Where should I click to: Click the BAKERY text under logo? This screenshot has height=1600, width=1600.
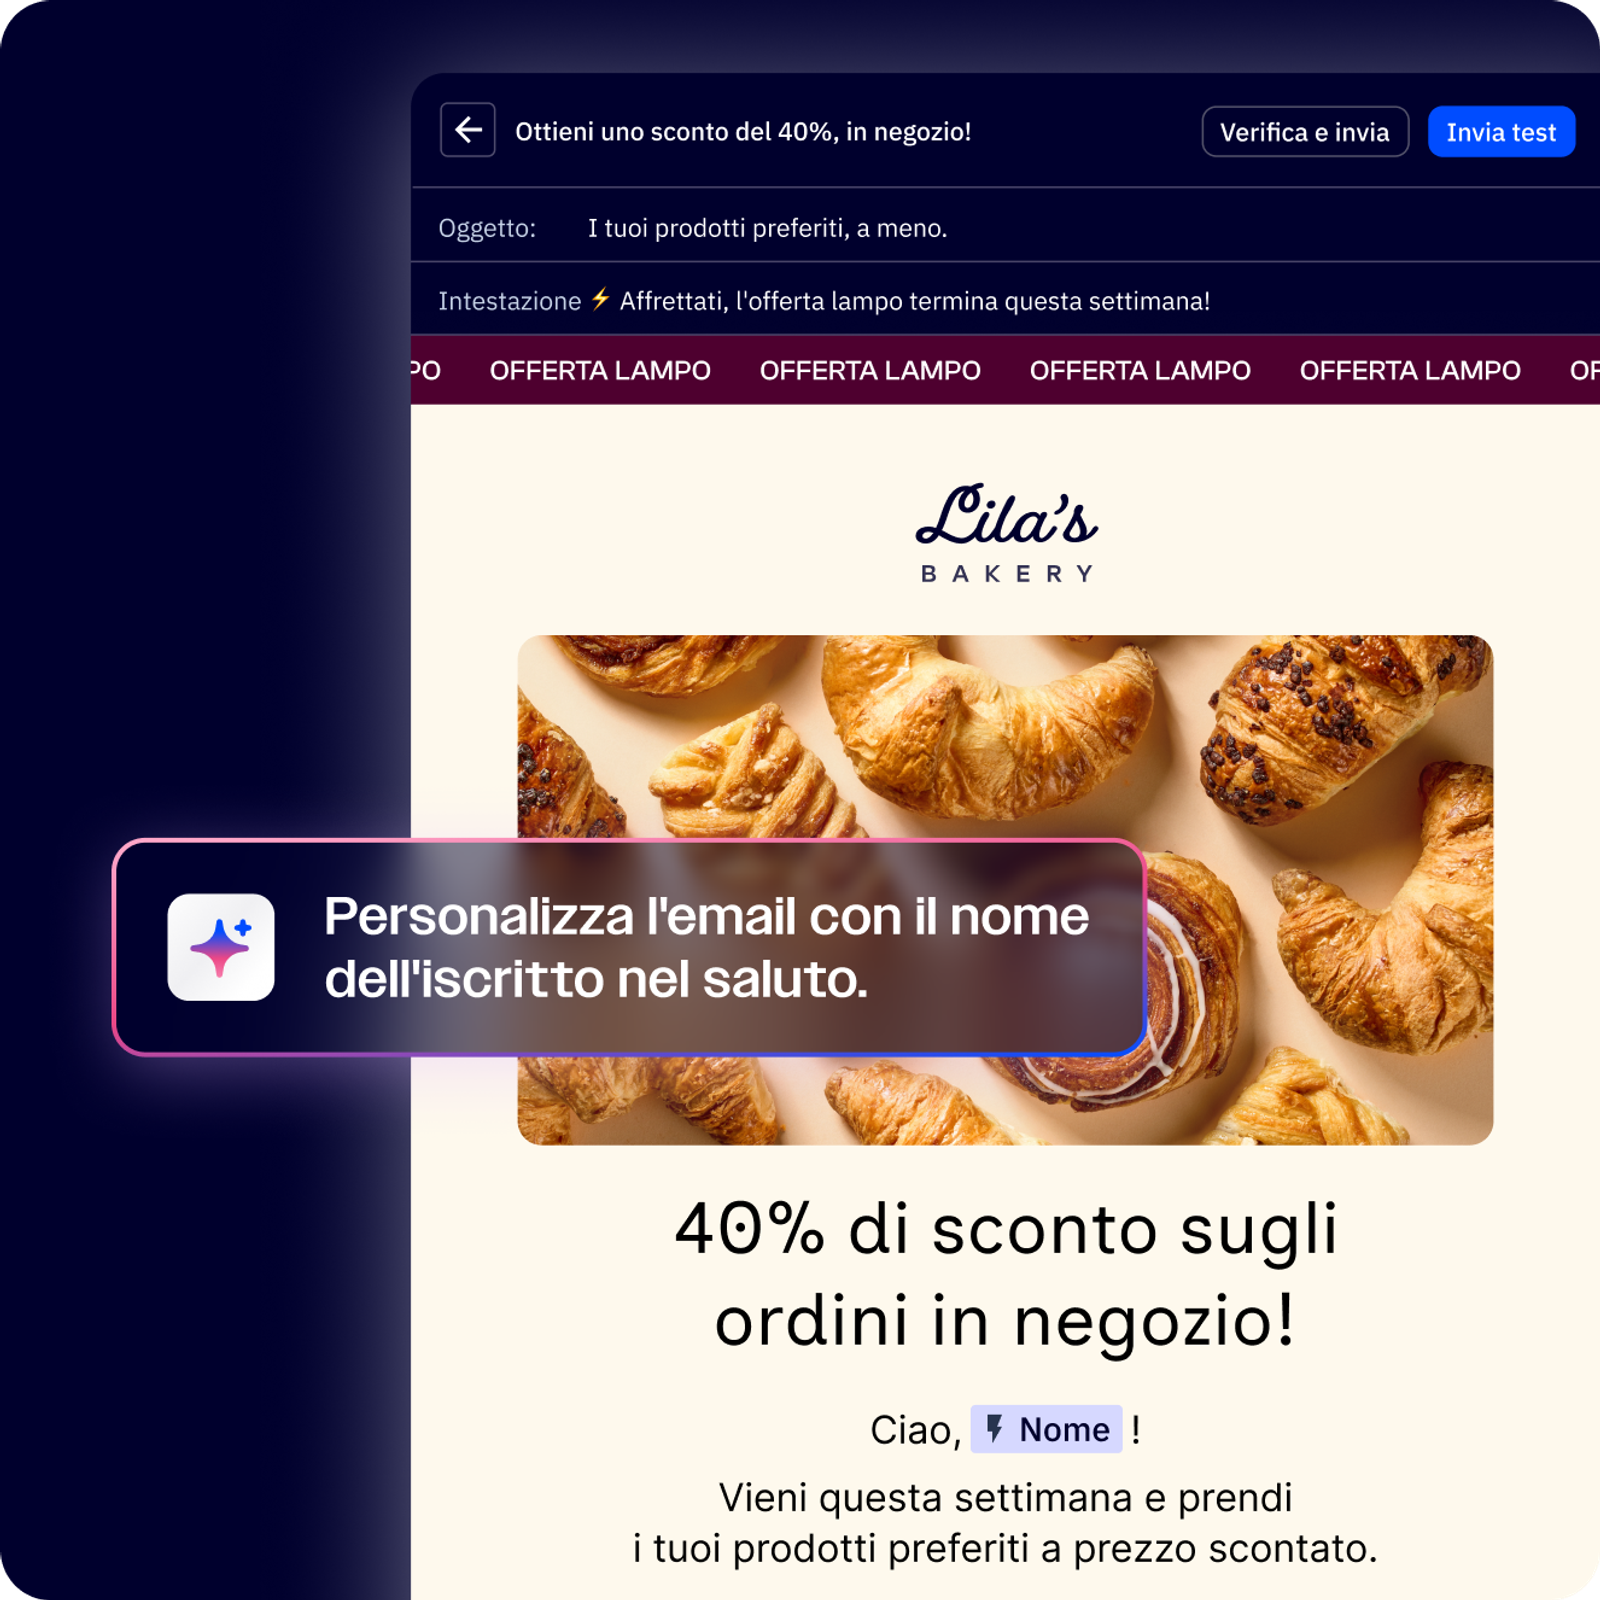[1007, 574]
